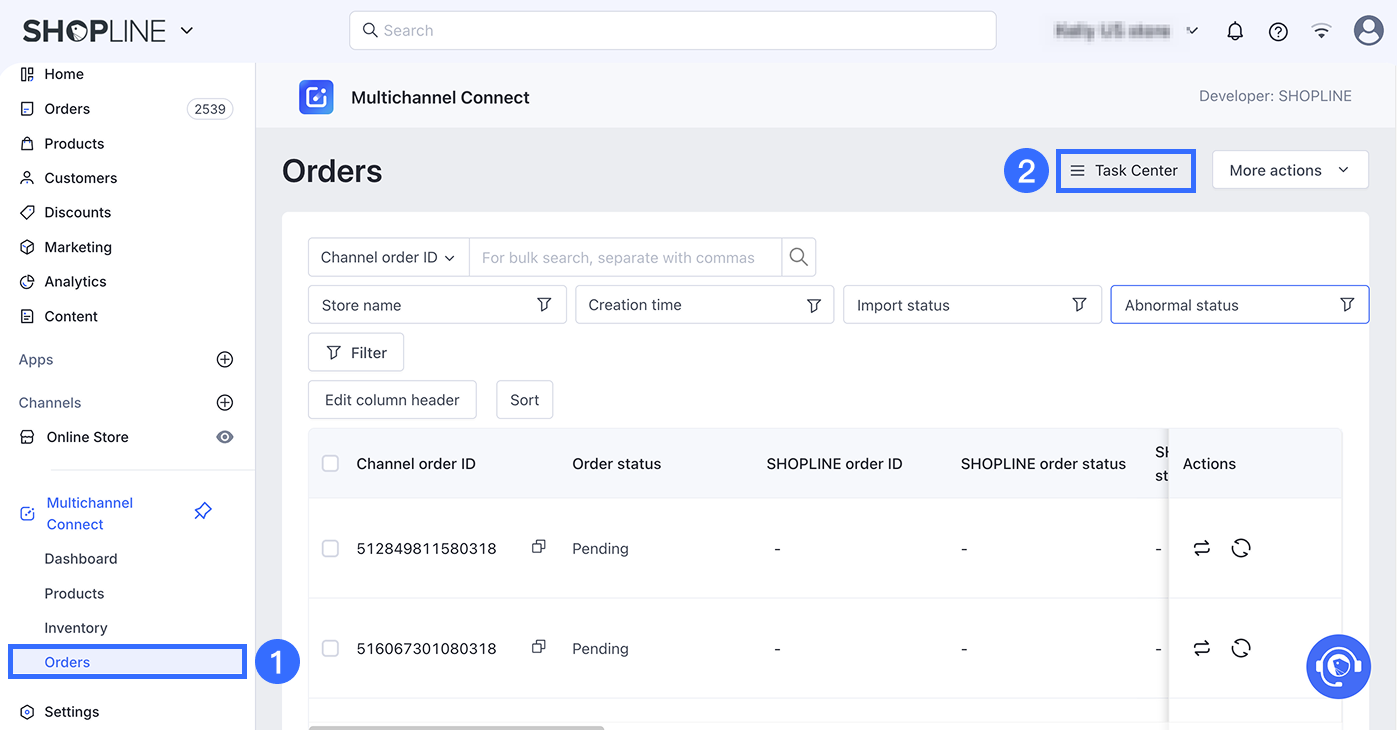Open the Import status filter dropdown

click(971, 305)
